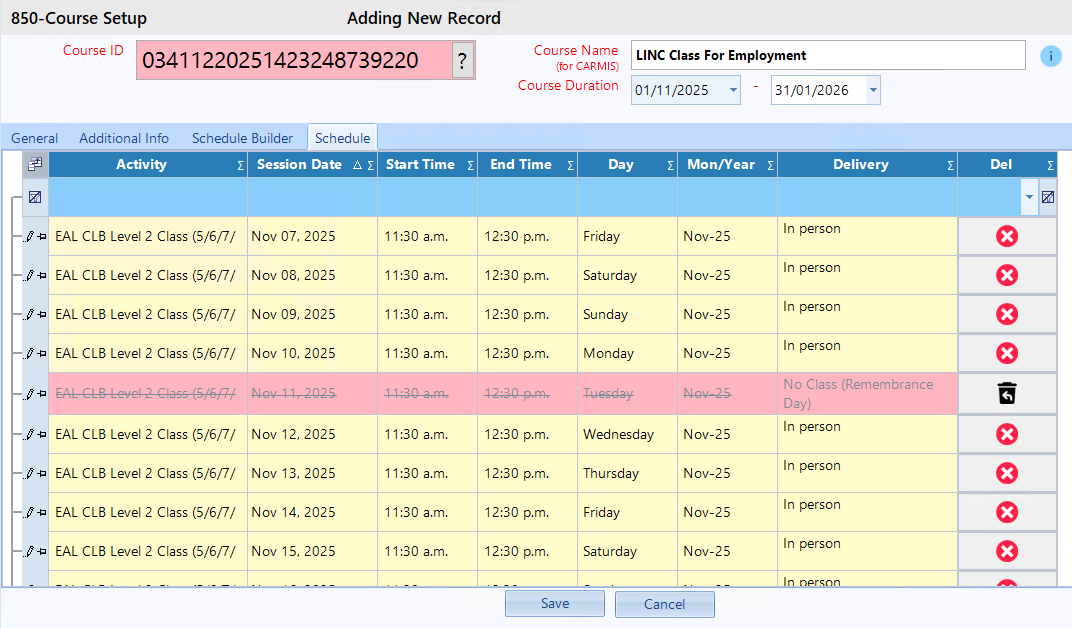1072x628 pixels.
Task: Click the blue info icon beside Course Name
Action: 1050,56
